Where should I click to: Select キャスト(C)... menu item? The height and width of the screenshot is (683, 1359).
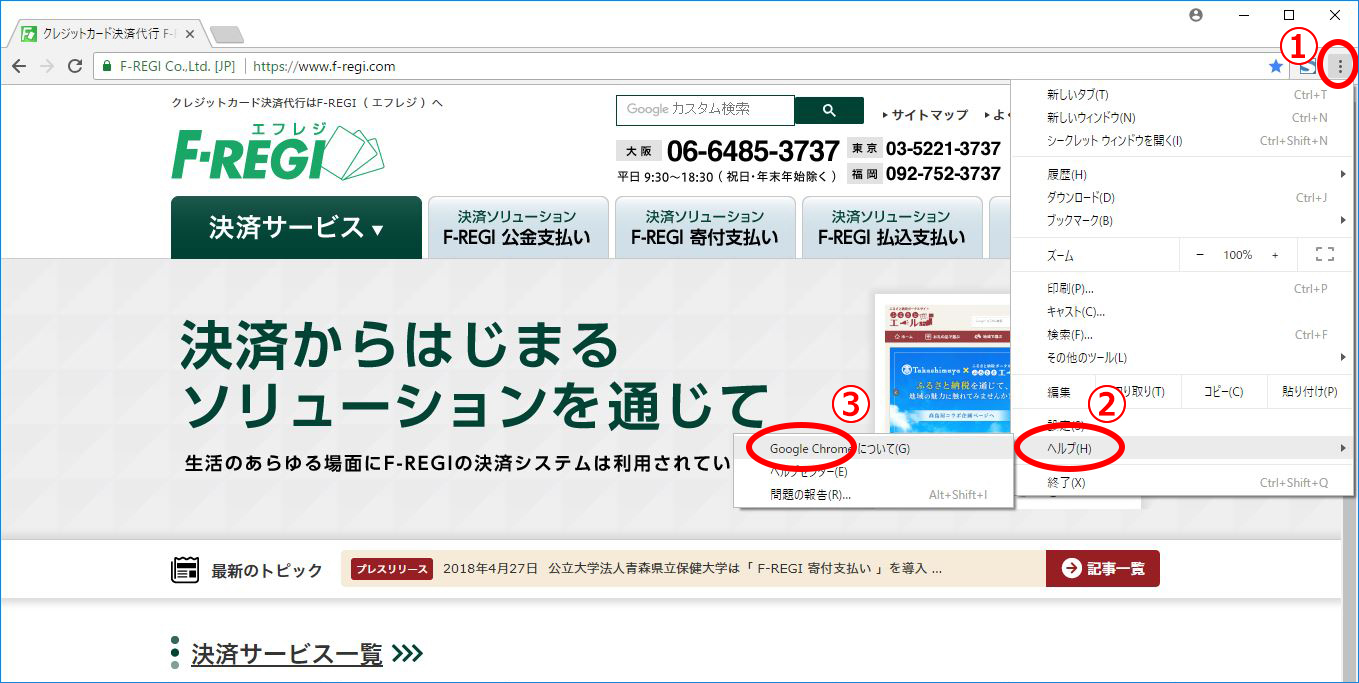(x=1182, y=312)
